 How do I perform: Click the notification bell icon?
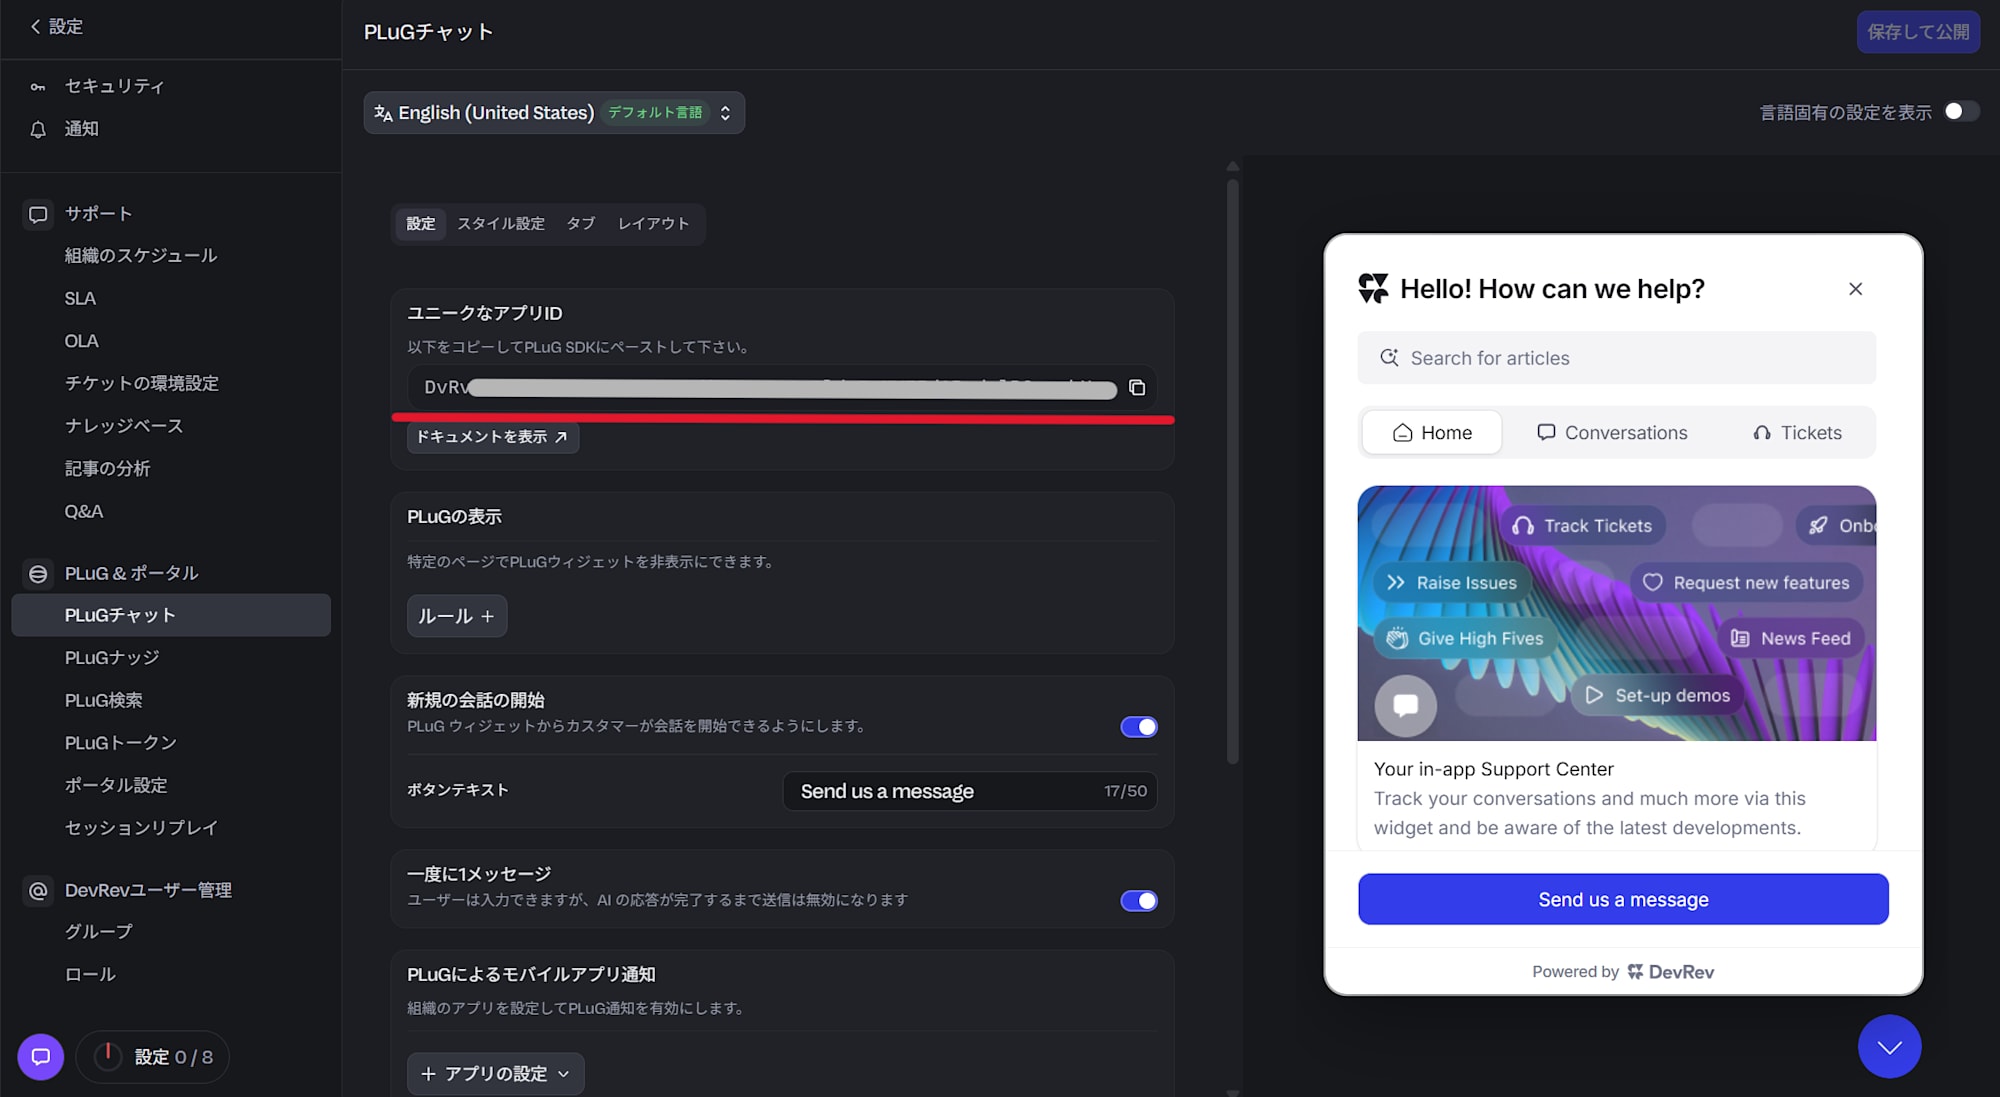38,129
